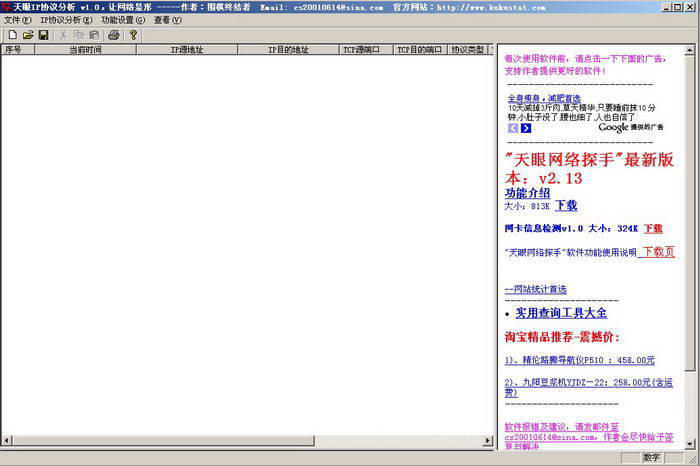Click the 当前时间 column header
The image size is (700, 466).
click(85, 49)
